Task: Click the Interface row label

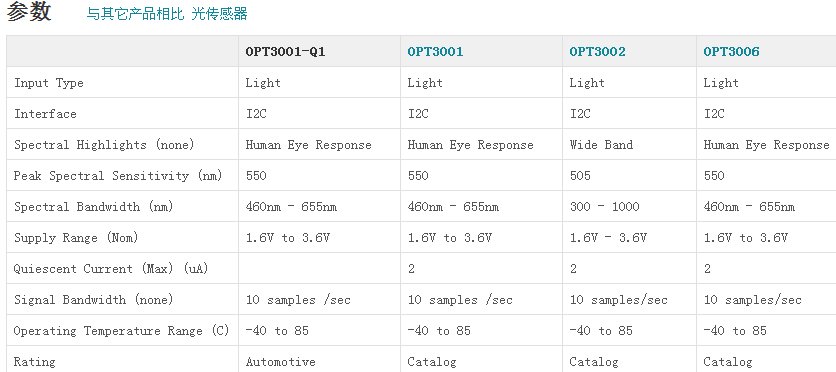Action: point(45,114)
